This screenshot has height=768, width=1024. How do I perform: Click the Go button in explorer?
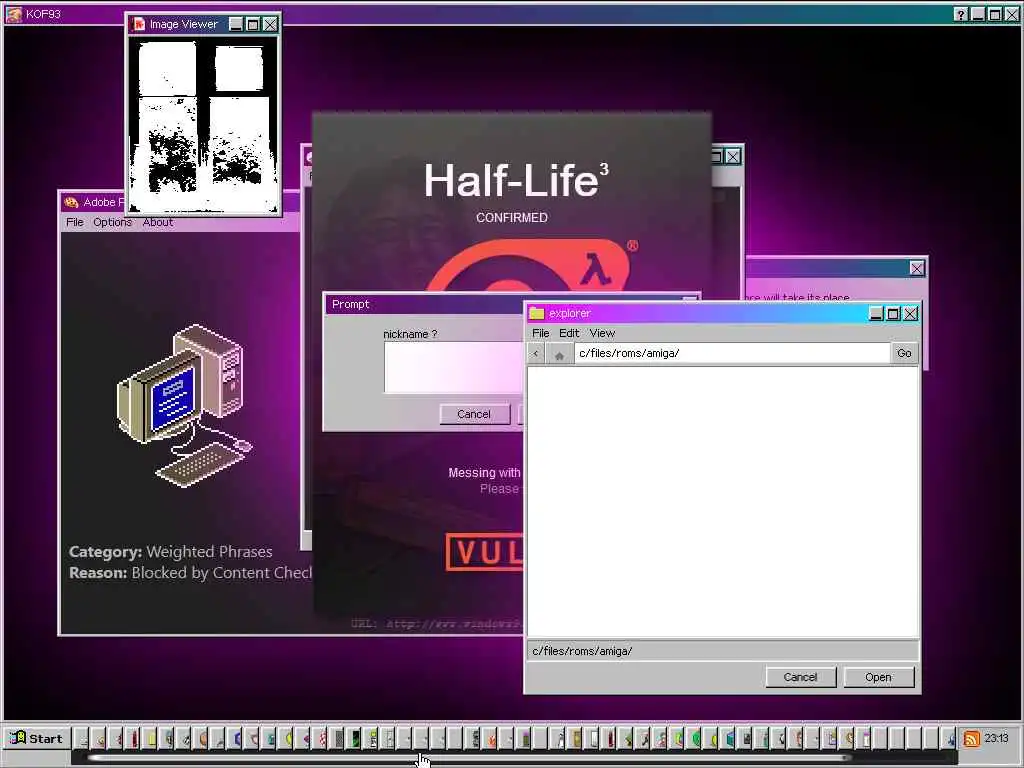pos(904,353)
